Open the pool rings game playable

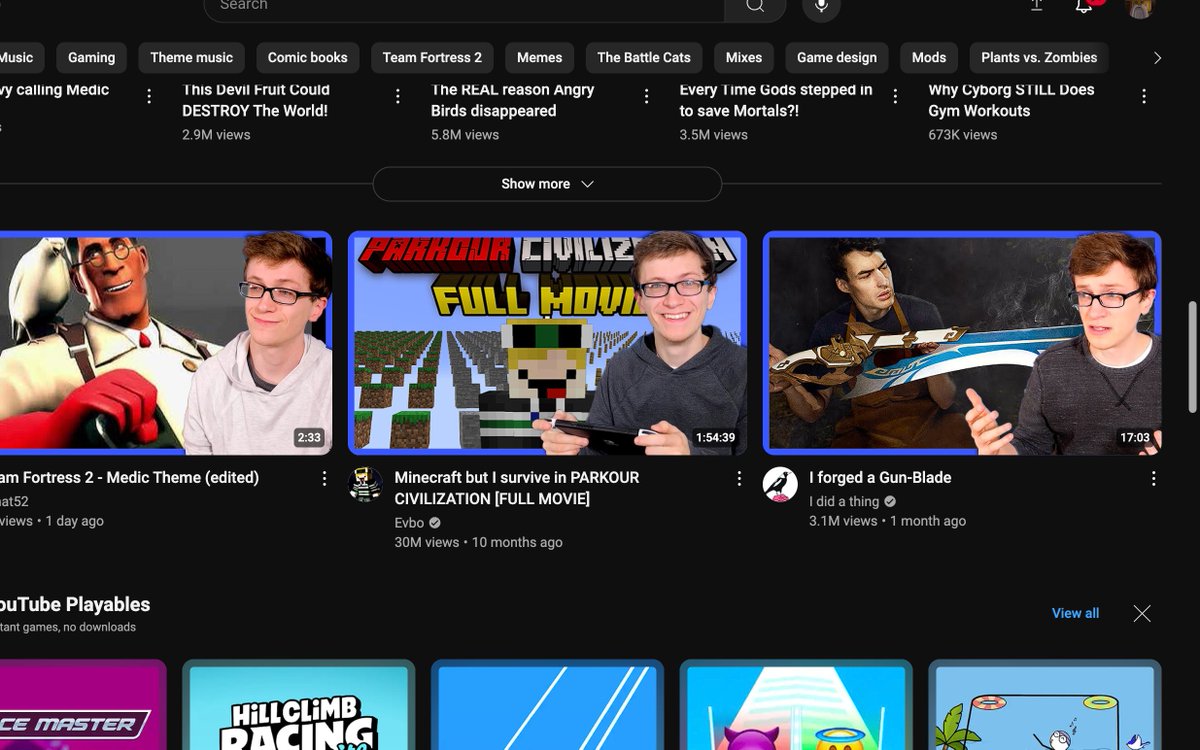click(x=1045, y=706)
